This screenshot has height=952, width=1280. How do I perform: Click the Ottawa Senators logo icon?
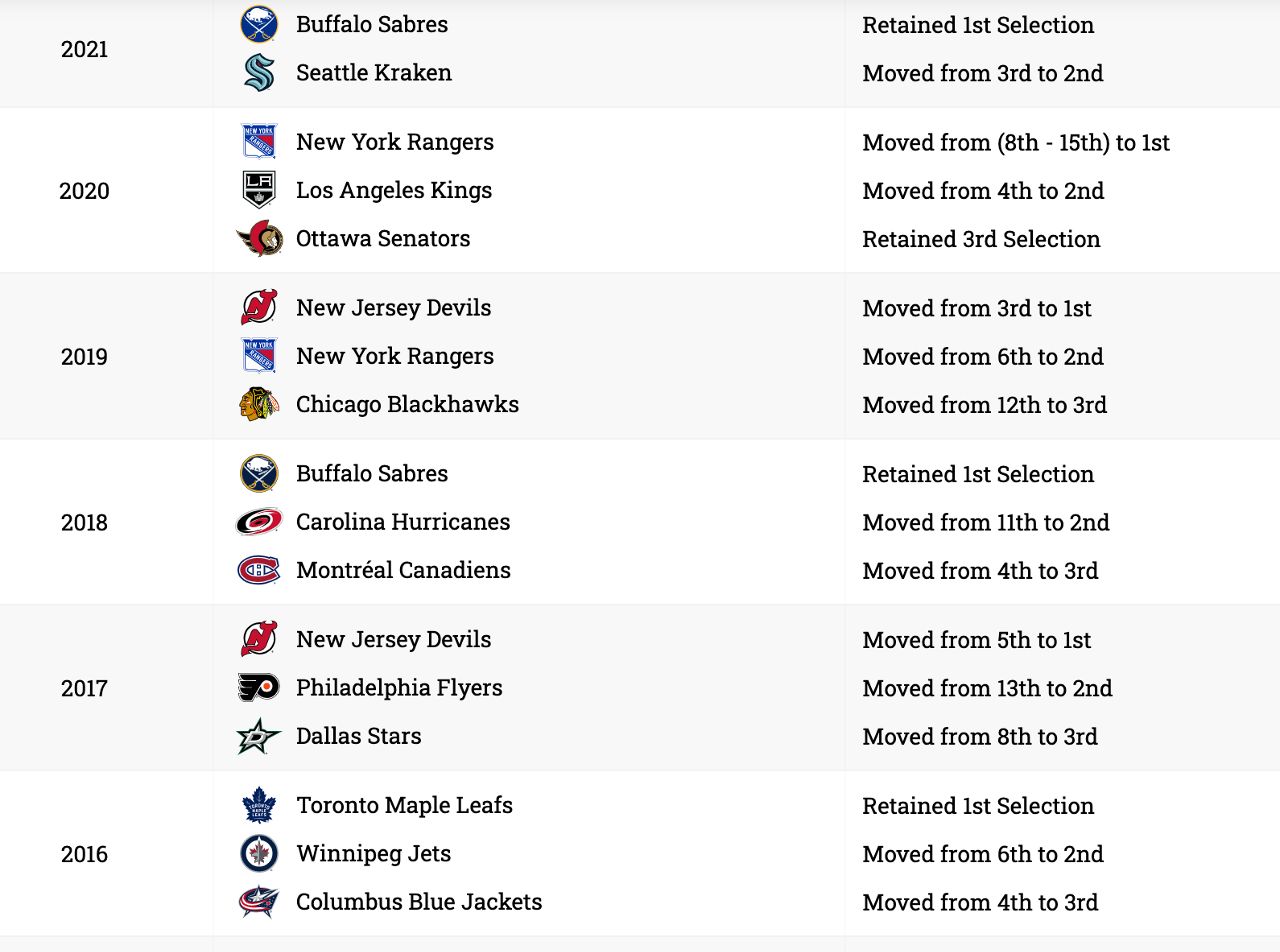pyautogui.click(x=259, y=239)
